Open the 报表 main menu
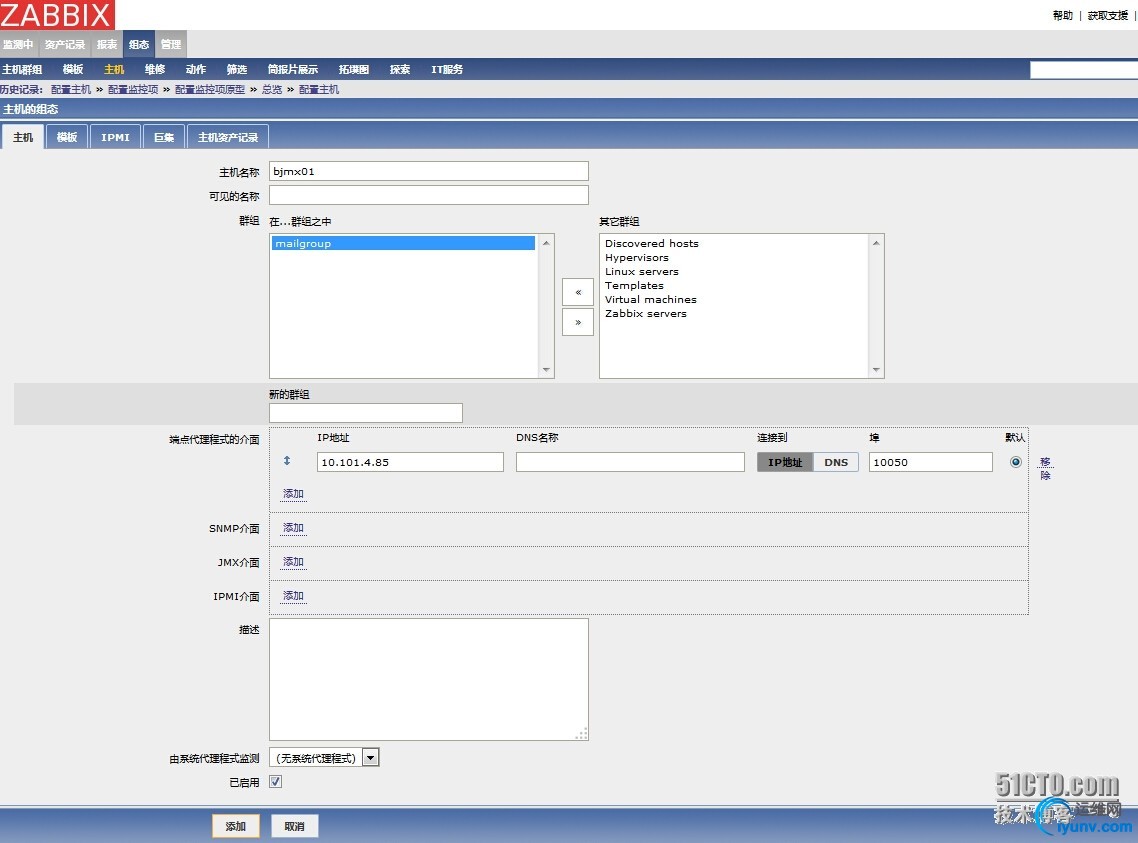1138x843 pixels. pyautogui.click(x=107, y=44)
